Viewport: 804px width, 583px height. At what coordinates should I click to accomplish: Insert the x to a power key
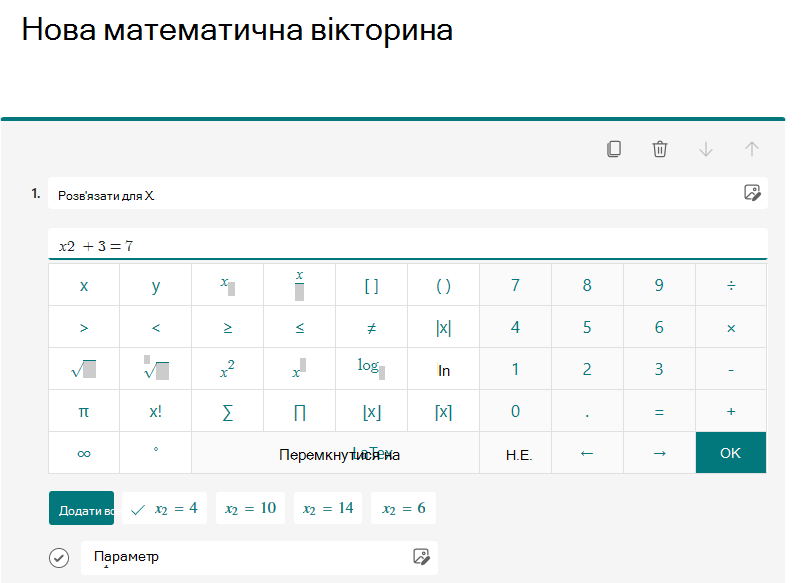pos(299,369)
